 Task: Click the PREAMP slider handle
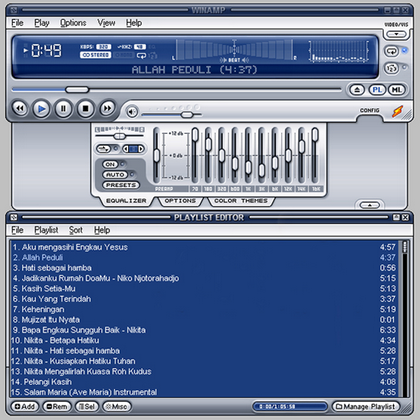click(x=156, y=156)
